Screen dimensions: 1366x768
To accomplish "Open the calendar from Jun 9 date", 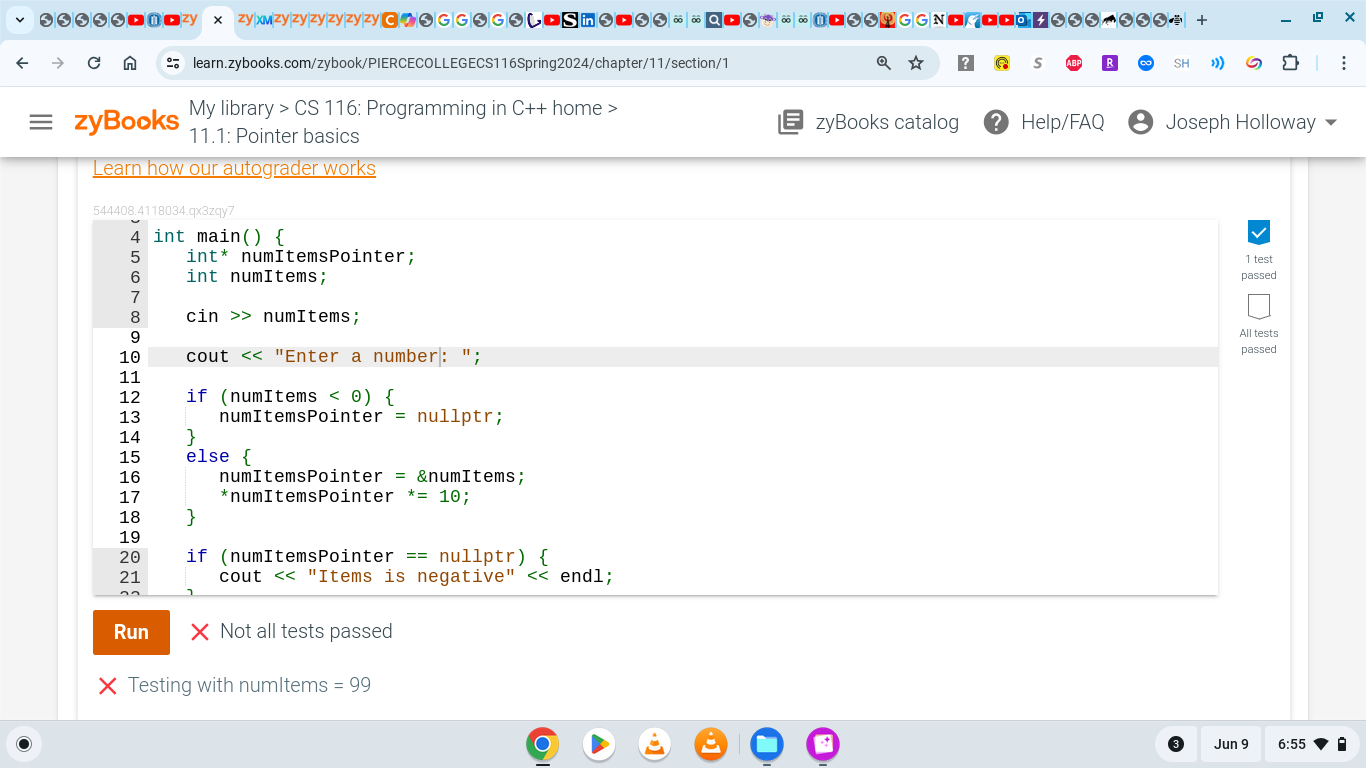I will click(1231, 744).
